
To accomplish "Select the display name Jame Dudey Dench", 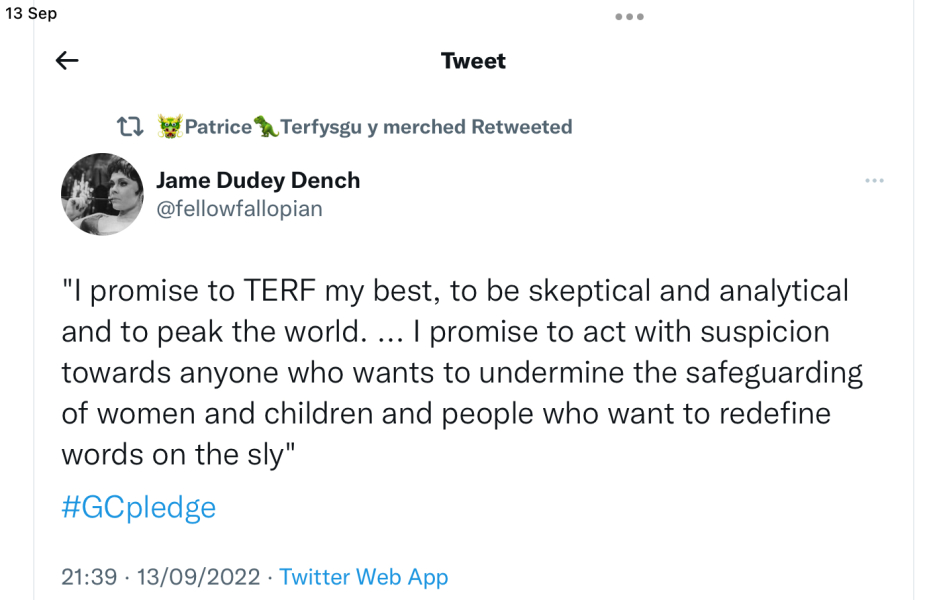I will point(258,180).
